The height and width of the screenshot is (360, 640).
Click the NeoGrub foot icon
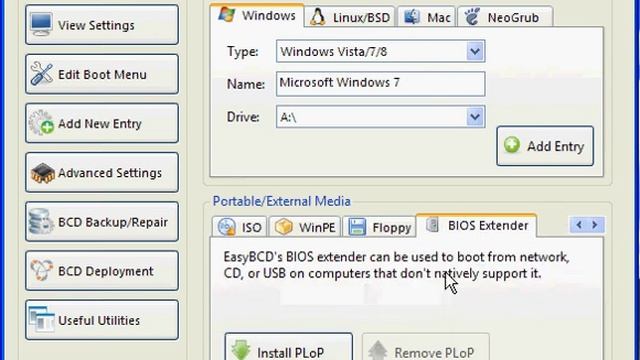(x=472, y=17)
